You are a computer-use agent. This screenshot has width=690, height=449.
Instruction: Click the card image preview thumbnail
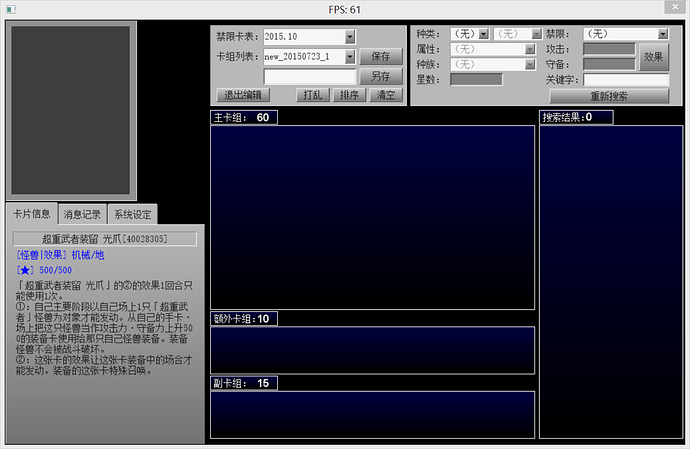coord(71,110)
